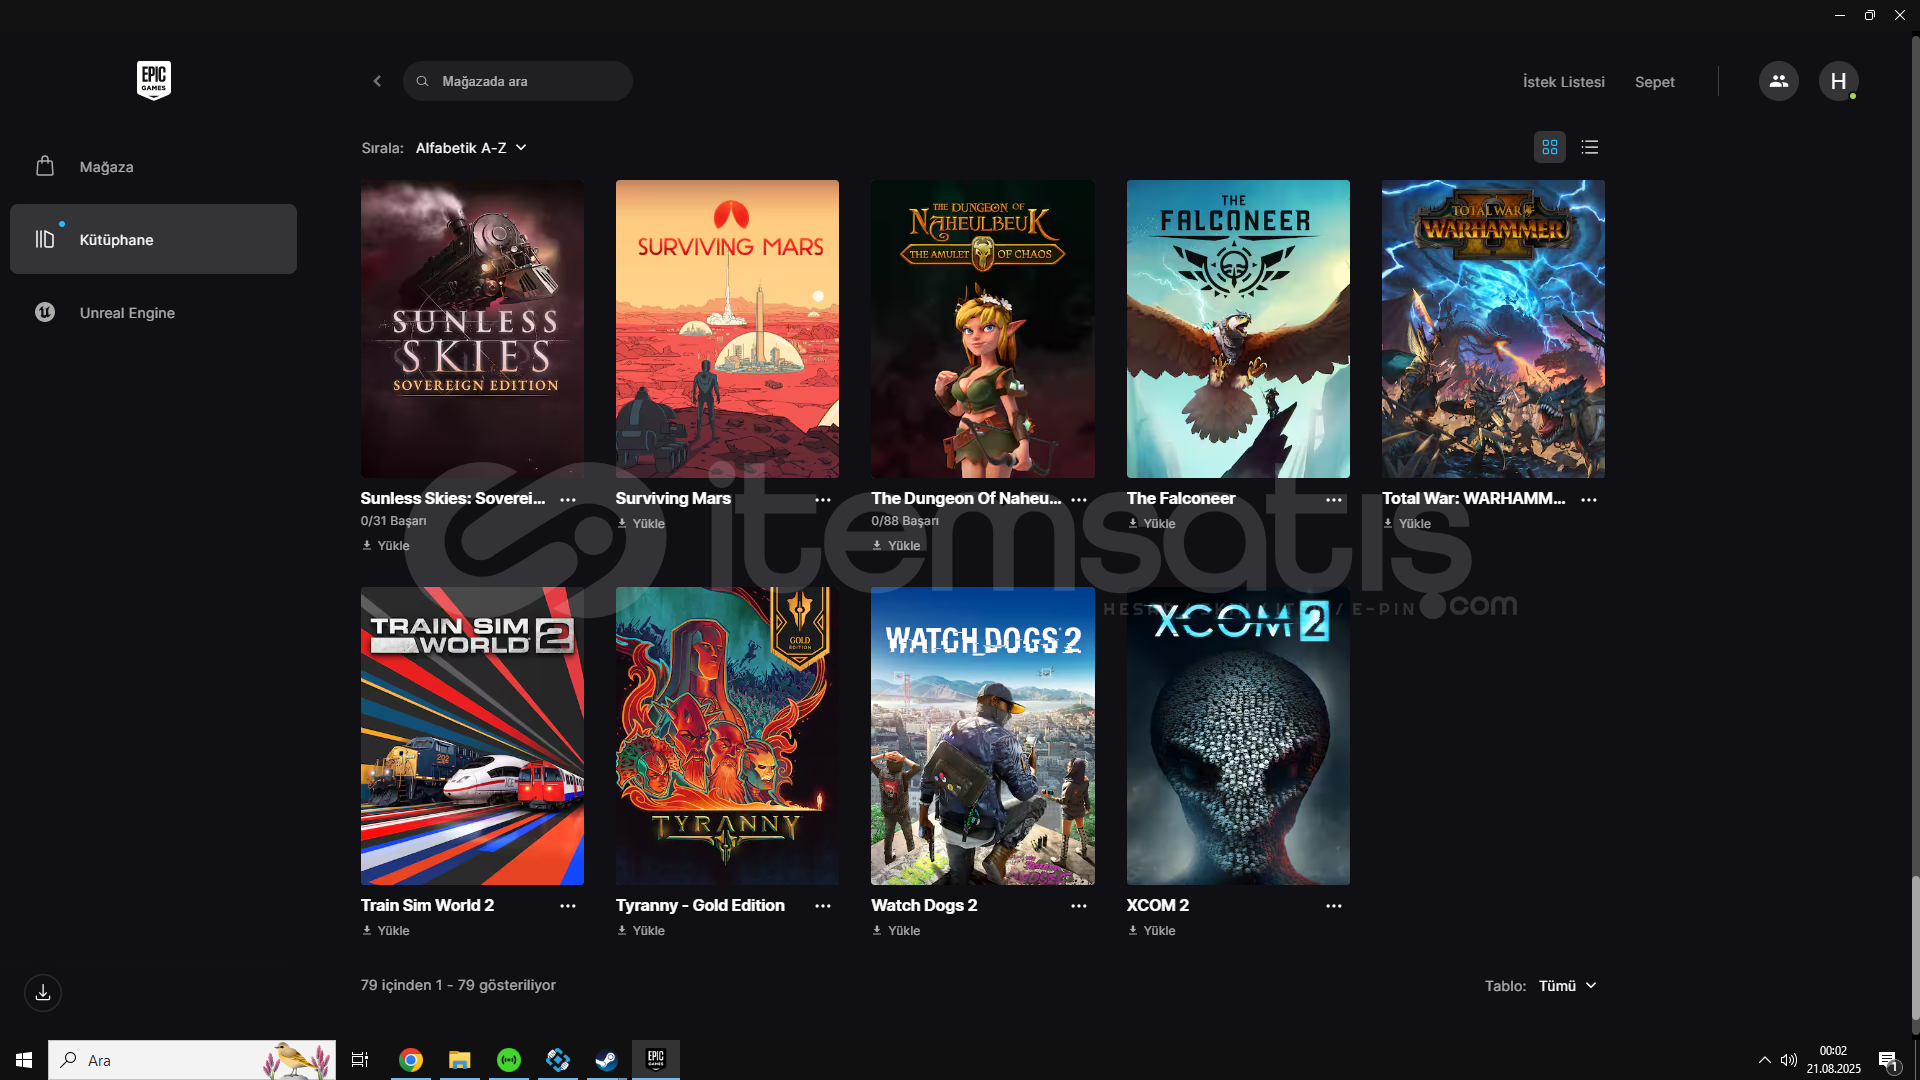Click Yükle under Train Sim World 2
1920x1080 pixels.
point(386,931)
